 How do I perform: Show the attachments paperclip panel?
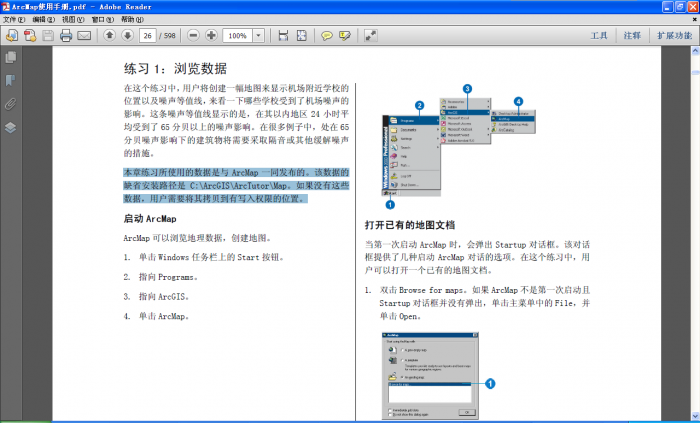pos(11,104)
